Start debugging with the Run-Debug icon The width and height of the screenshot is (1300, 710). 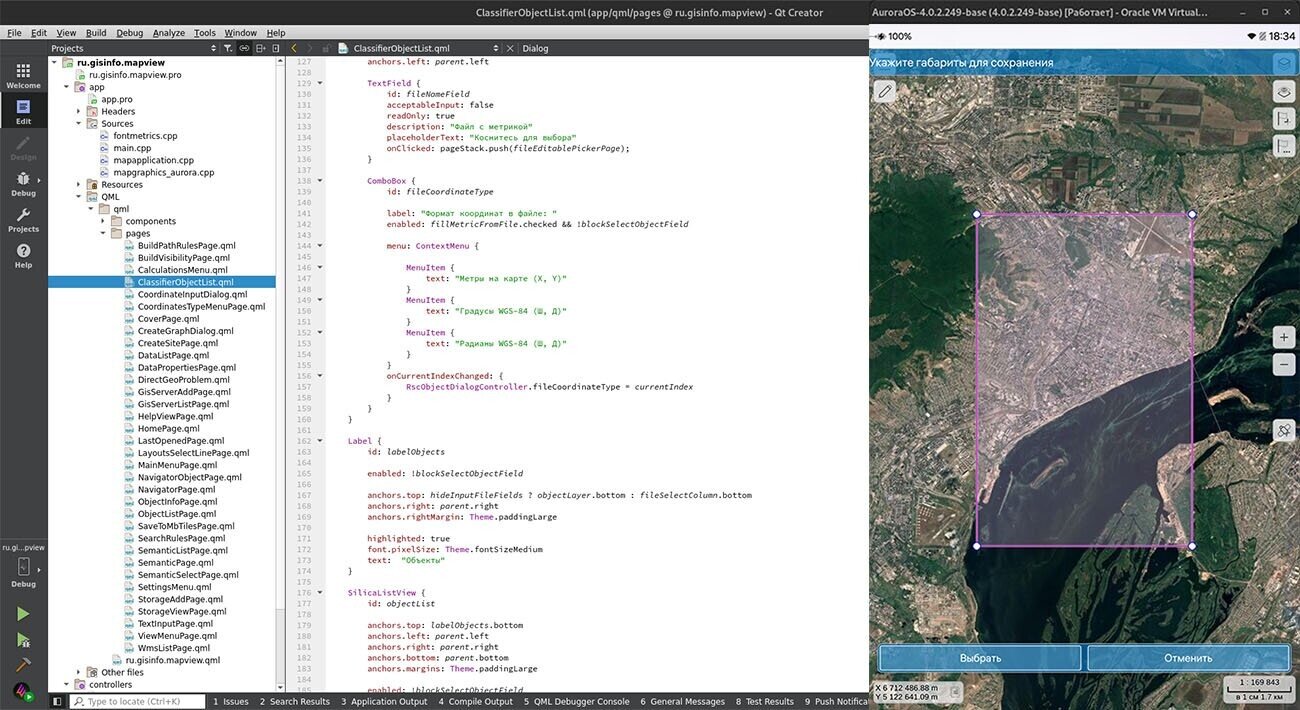click(23, 640)
